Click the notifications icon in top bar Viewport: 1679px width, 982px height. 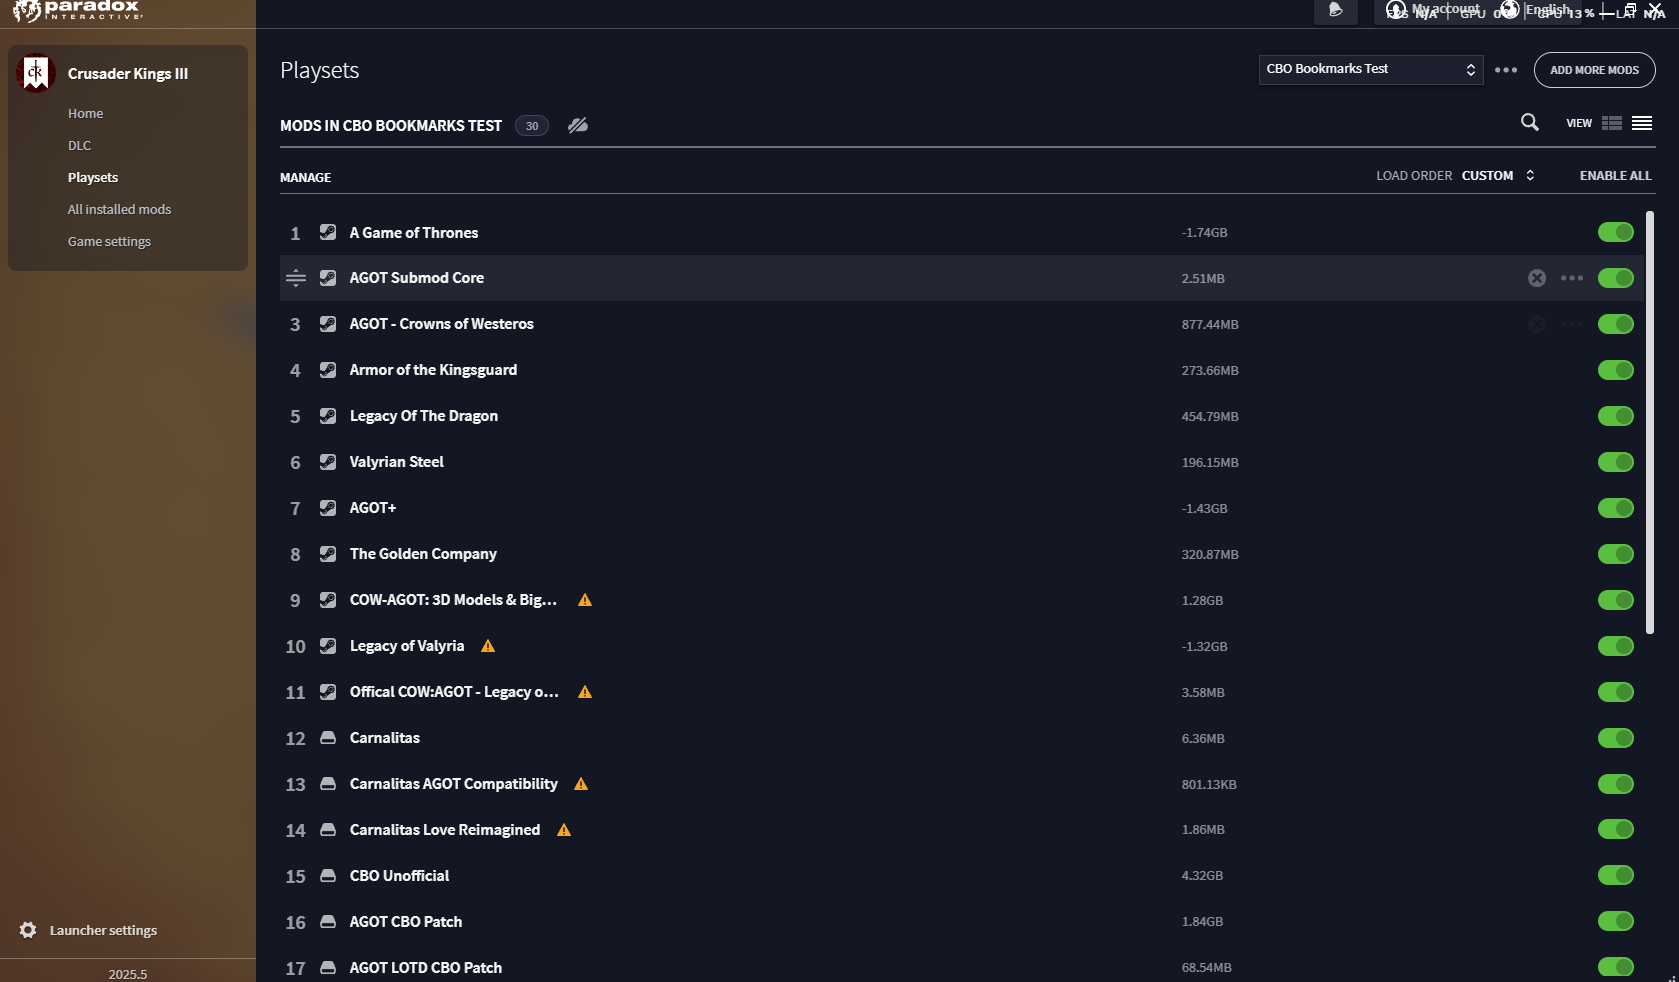(x=1335, y=10)
